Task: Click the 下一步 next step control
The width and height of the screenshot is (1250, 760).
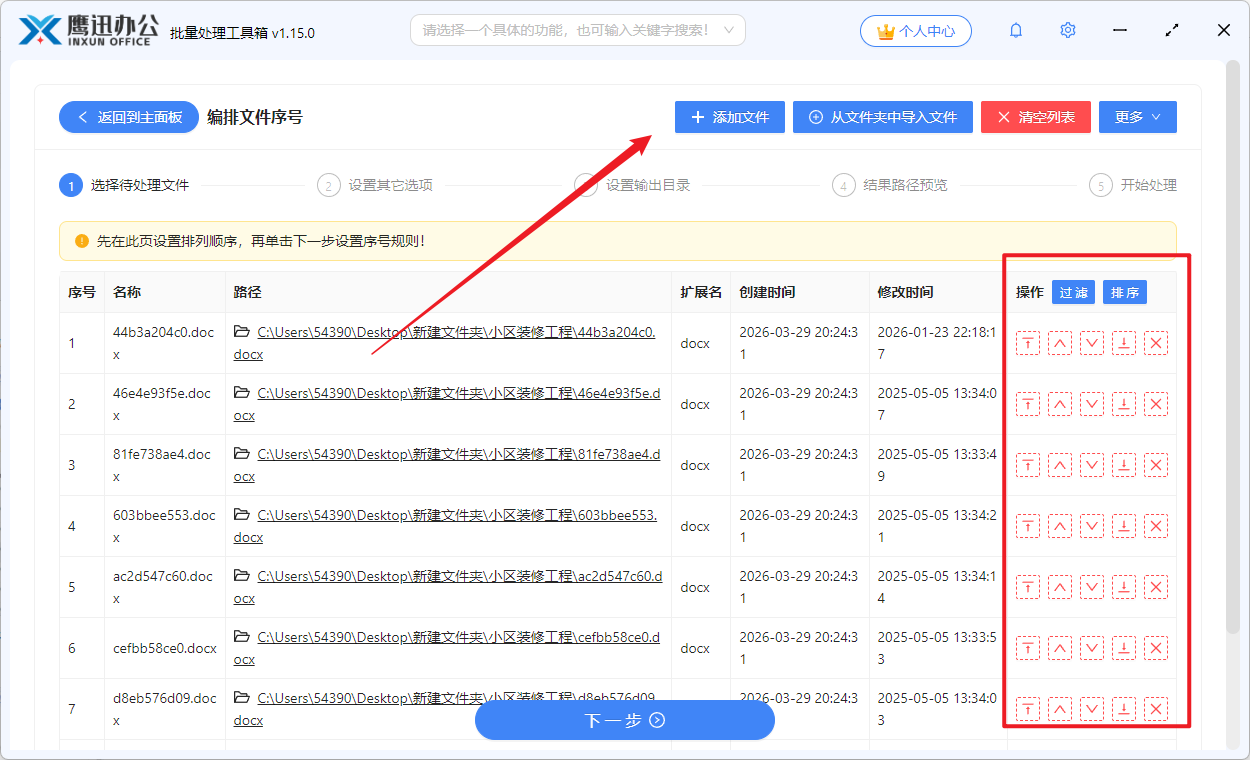Action: coord(624,720)
